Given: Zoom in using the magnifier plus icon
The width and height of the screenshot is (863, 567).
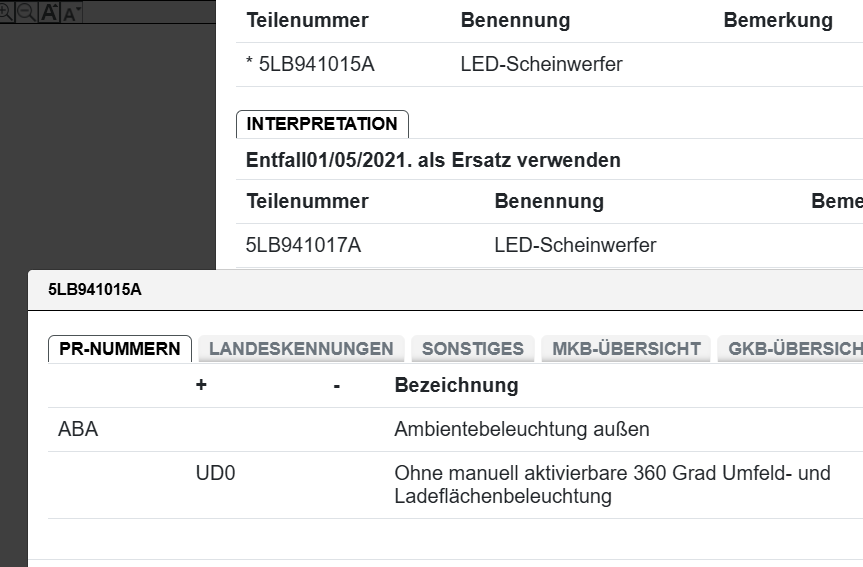Looking at the screenshot, I should coord(5,12).
